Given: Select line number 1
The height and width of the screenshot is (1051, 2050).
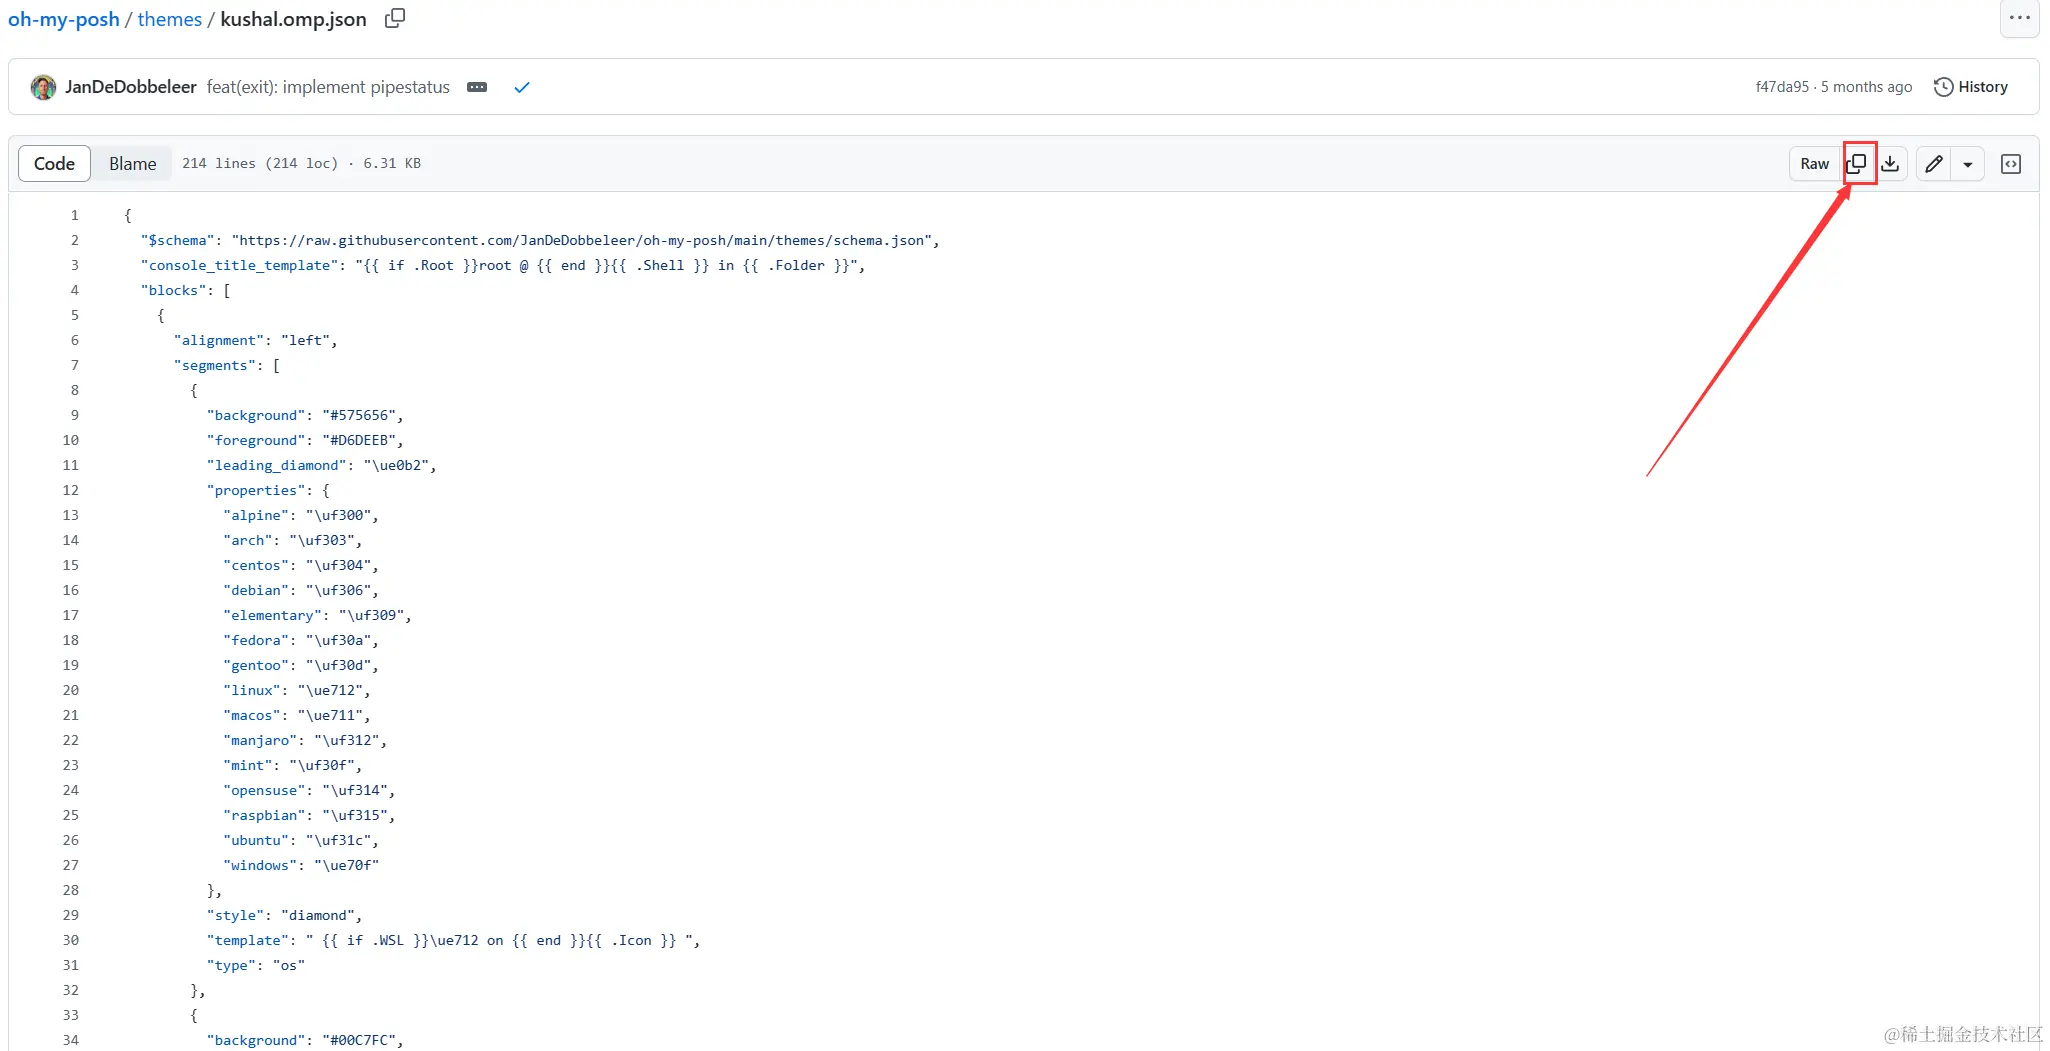Looking at the screenshot, I should pos(74,215).
